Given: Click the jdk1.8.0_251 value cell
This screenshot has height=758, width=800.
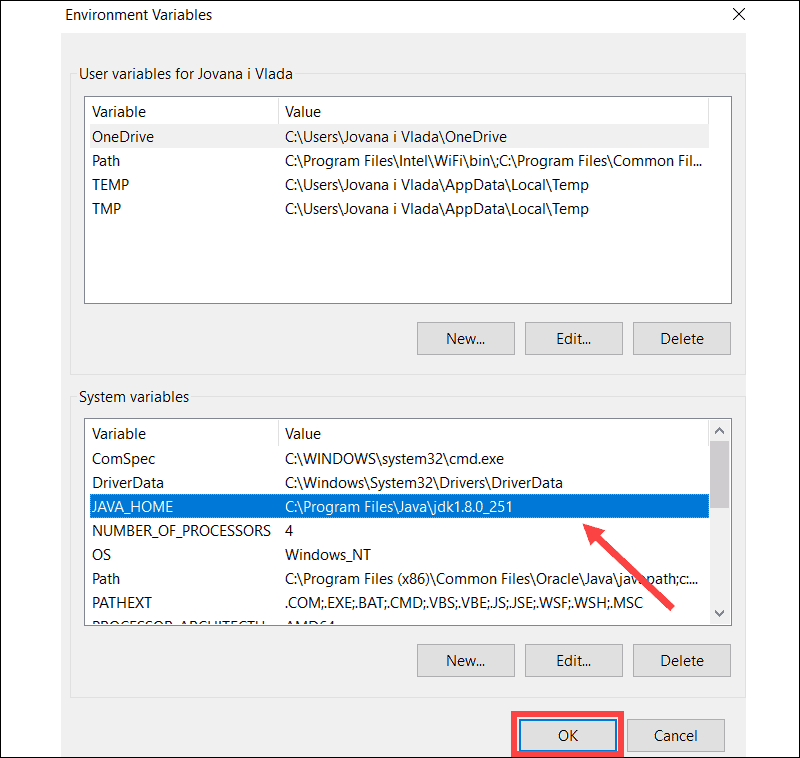Looking at the screenshot, I should (398, 507).
